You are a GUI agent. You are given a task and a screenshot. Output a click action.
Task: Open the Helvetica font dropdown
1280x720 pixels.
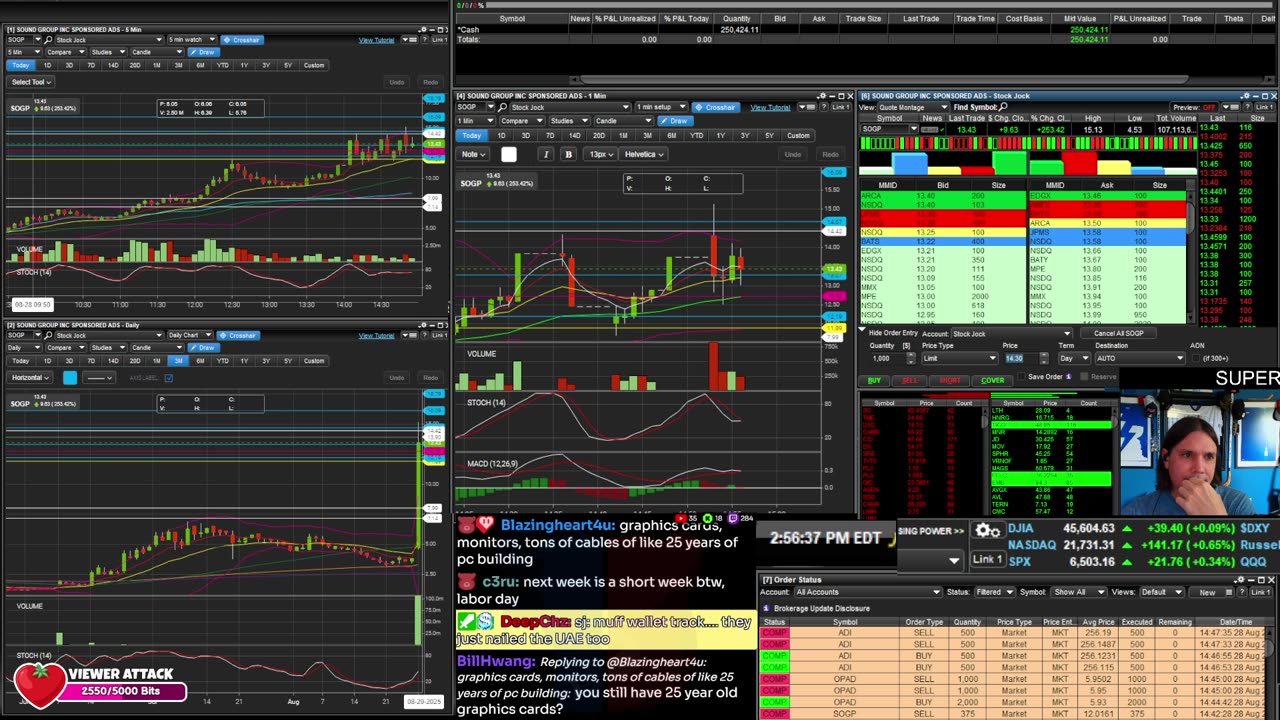coord(643,154)
